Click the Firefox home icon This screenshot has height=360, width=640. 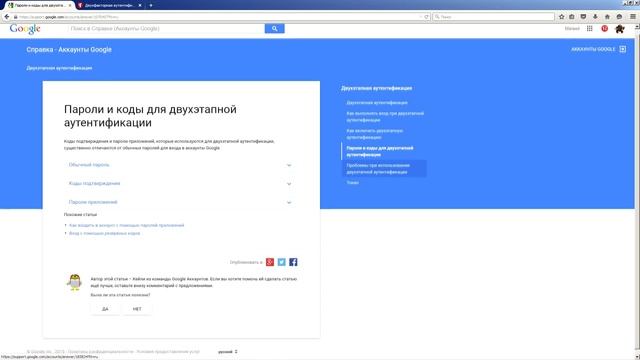(x=607, y=17)
